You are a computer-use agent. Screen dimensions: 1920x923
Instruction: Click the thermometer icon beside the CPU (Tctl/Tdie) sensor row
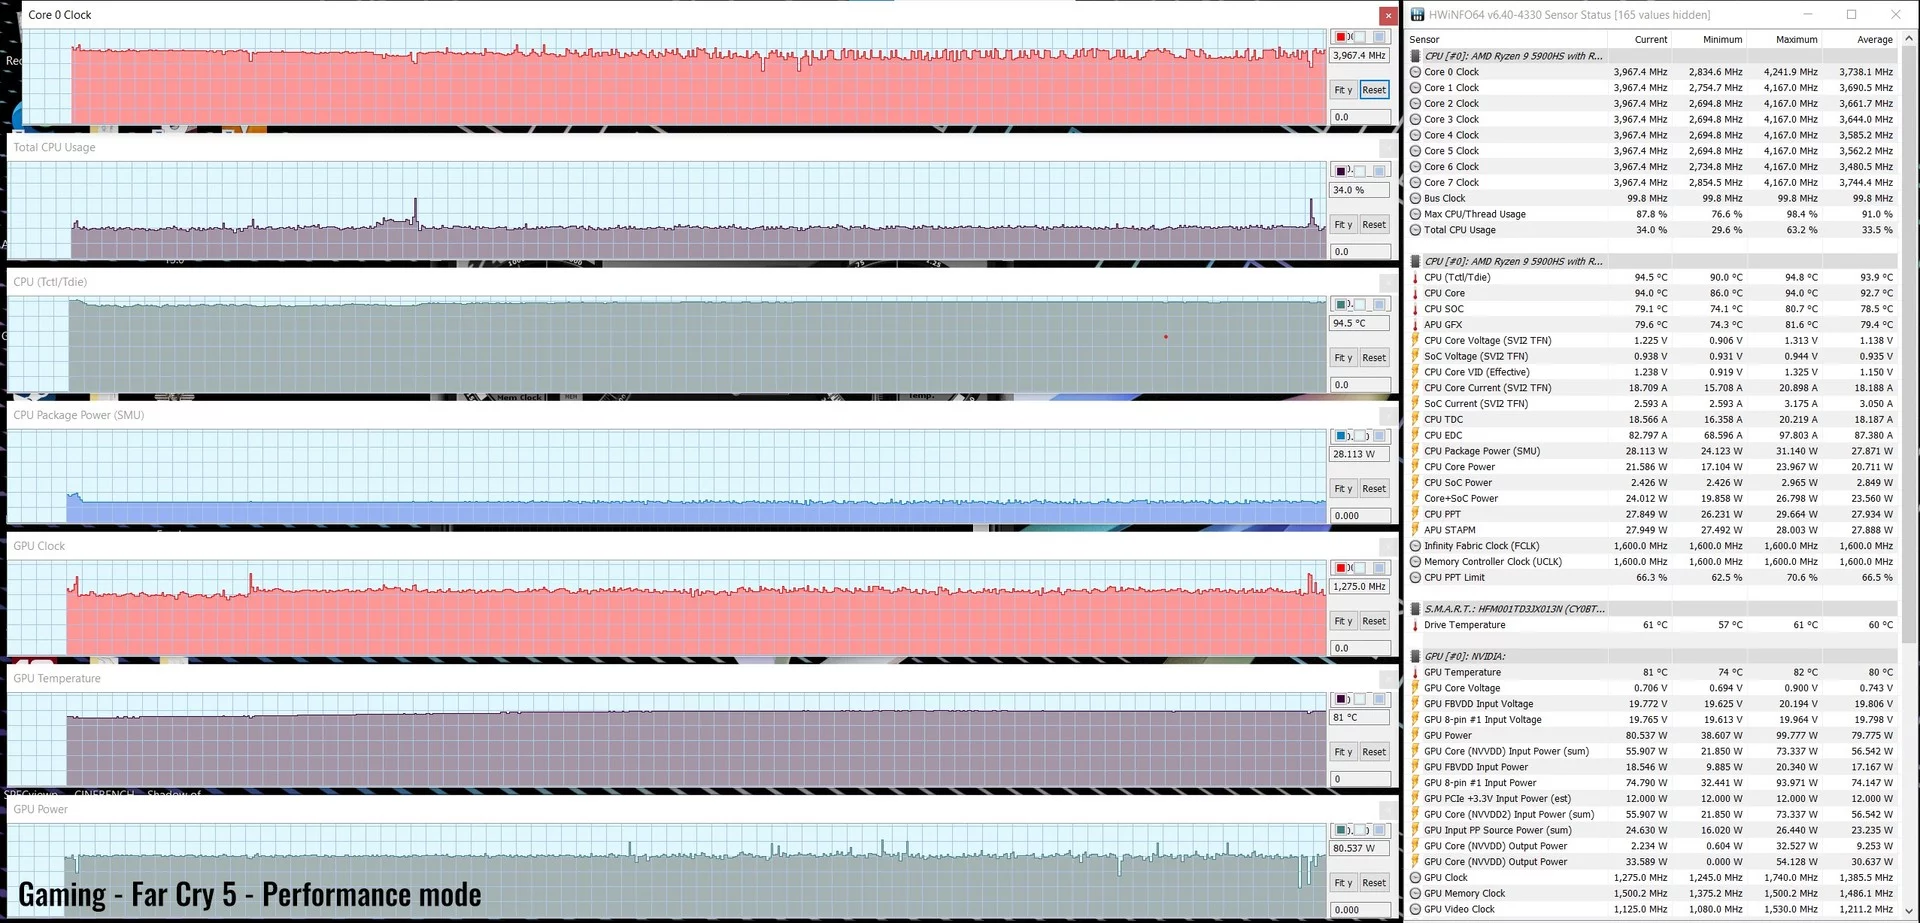(1415, 278)
